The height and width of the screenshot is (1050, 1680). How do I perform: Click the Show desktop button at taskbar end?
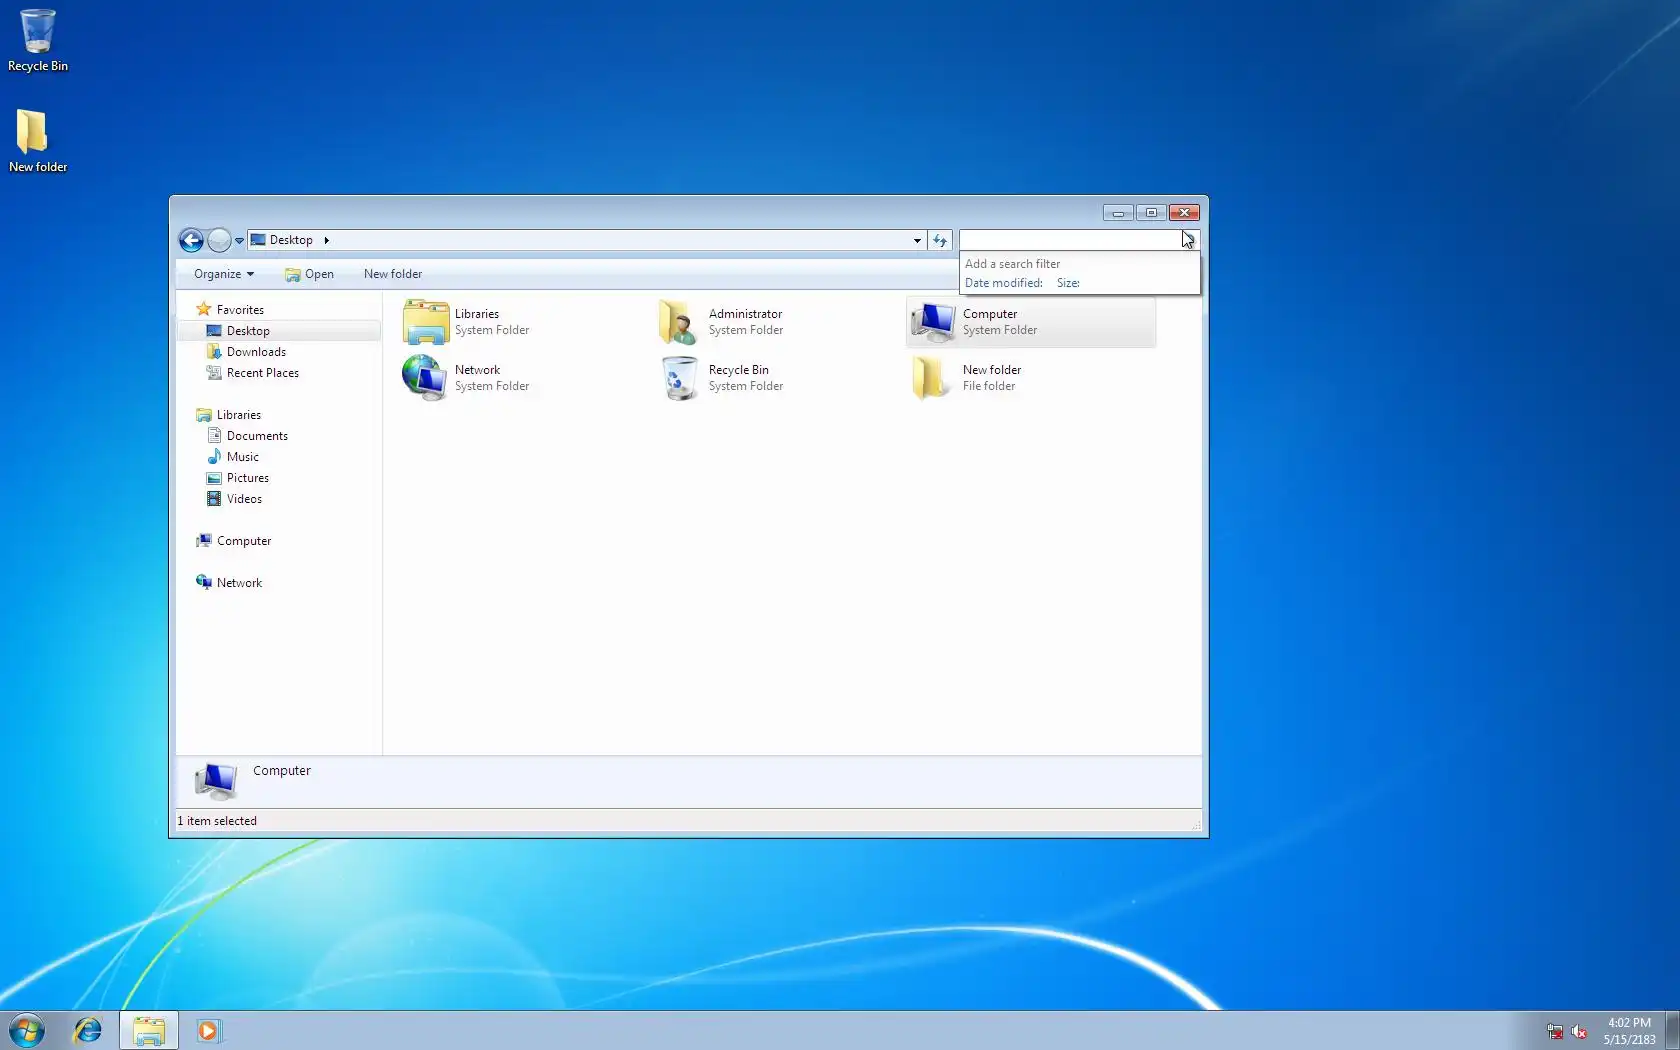pos(1672,1031)
